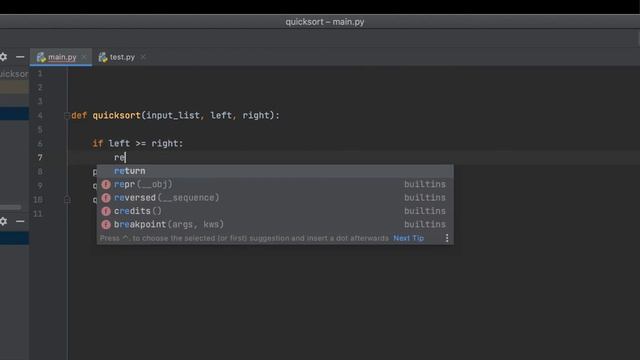Switch to the test.py tab
This screenshot has width=640, height=360.
[x=122, y=57]
